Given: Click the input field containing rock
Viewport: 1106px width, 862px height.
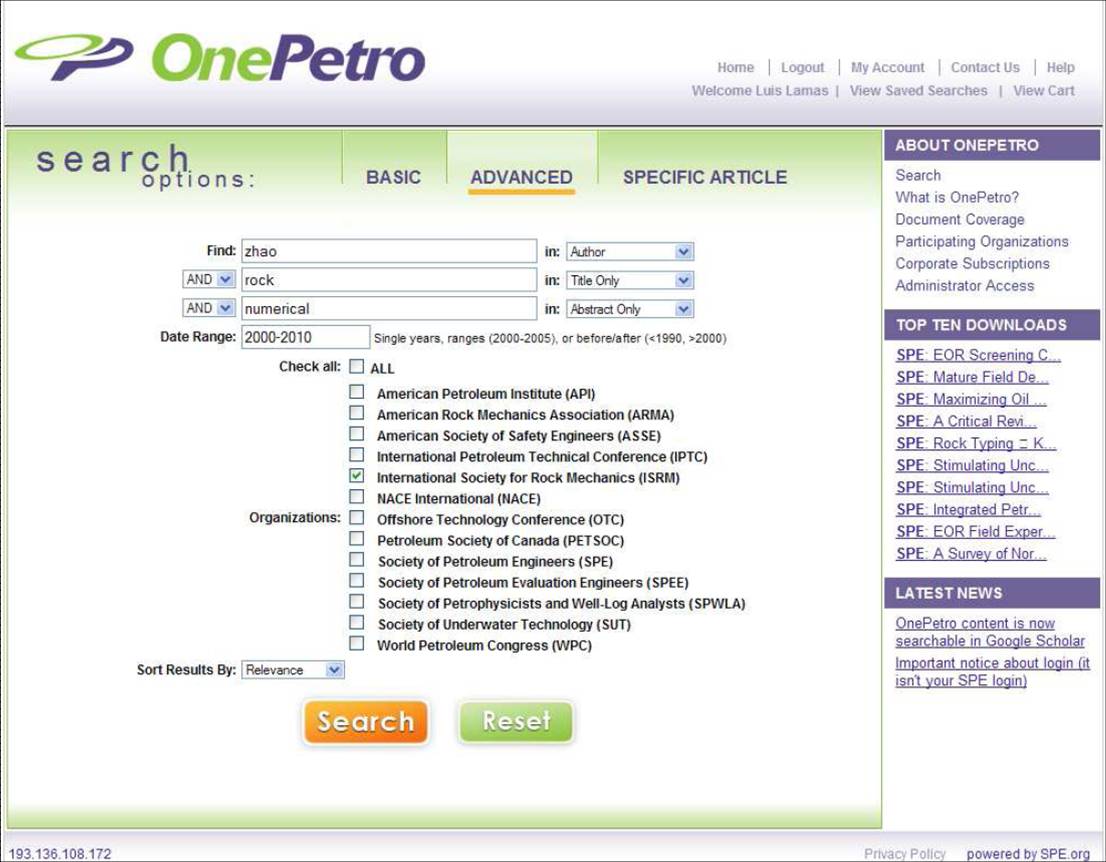Looking at the screenshot, I should tap(389, 280).
